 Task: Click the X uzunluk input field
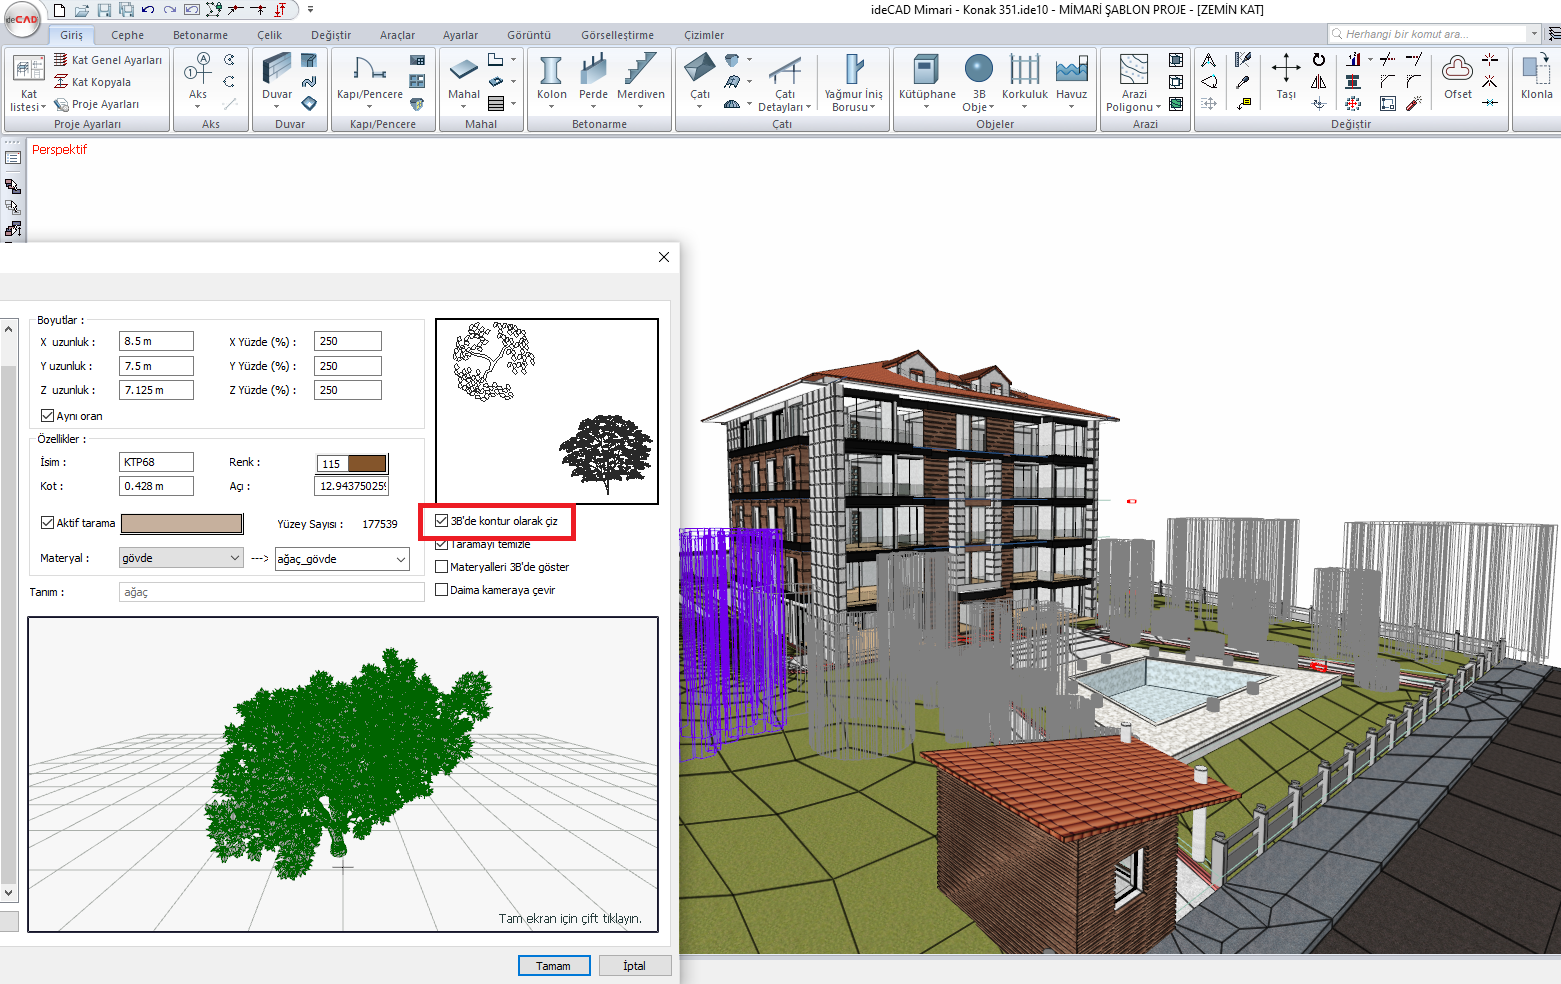156,341
